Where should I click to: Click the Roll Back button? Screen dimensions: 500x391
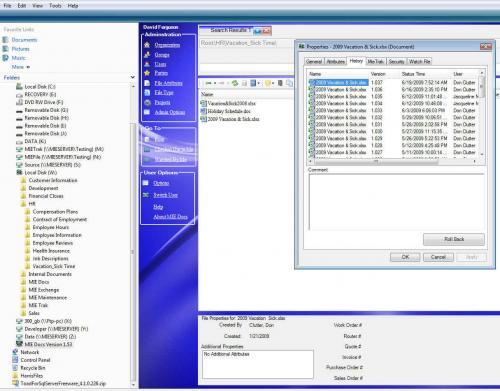click(454, 239)
